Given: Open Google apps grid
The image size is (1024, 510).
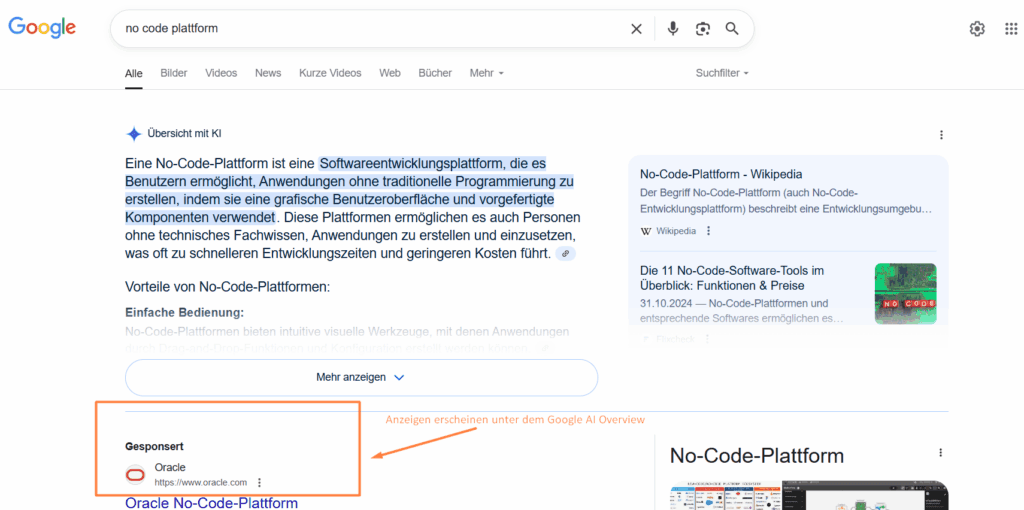Looking at the screenshot, I should pyautogui.click(x=1010, y=29).
